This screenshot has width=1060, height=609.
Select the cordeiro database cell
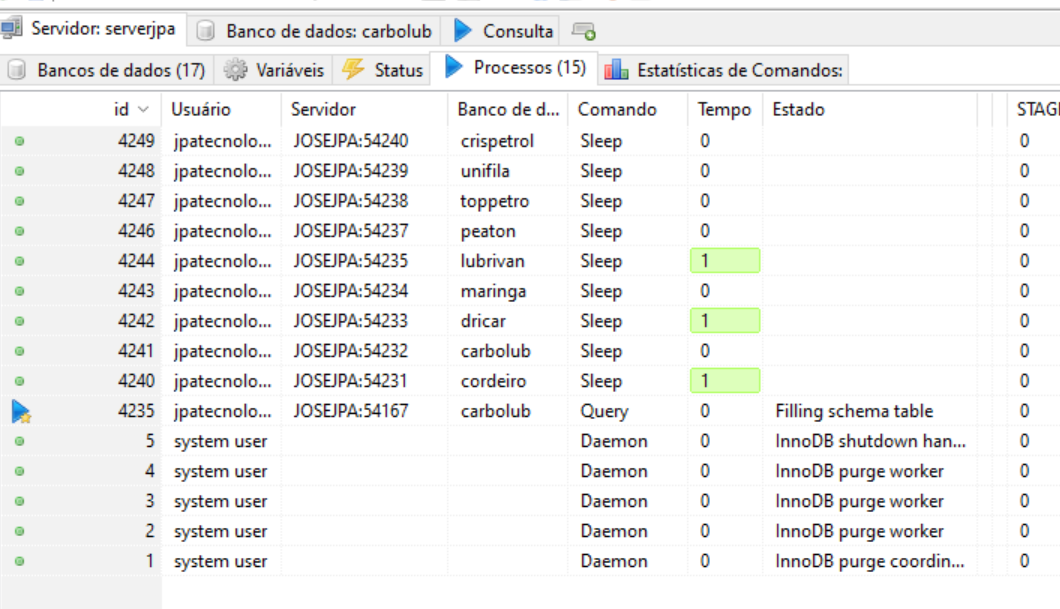(508, 381)
